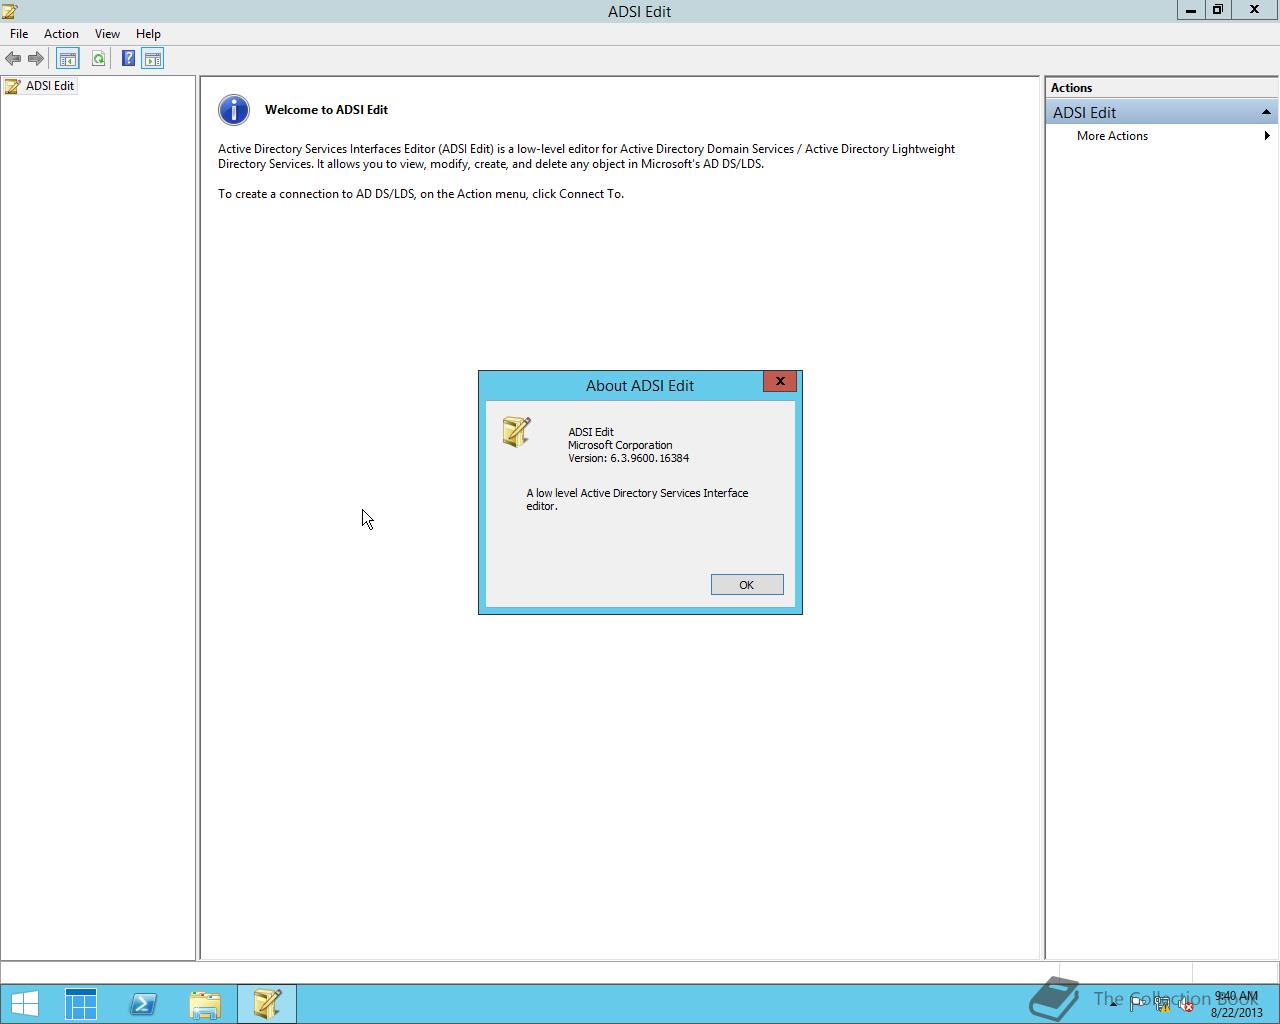This screenshot has height=1024, width=1280.
Task: Click the Version 6.3.9600.16384 text
Action: coord(628,458)
